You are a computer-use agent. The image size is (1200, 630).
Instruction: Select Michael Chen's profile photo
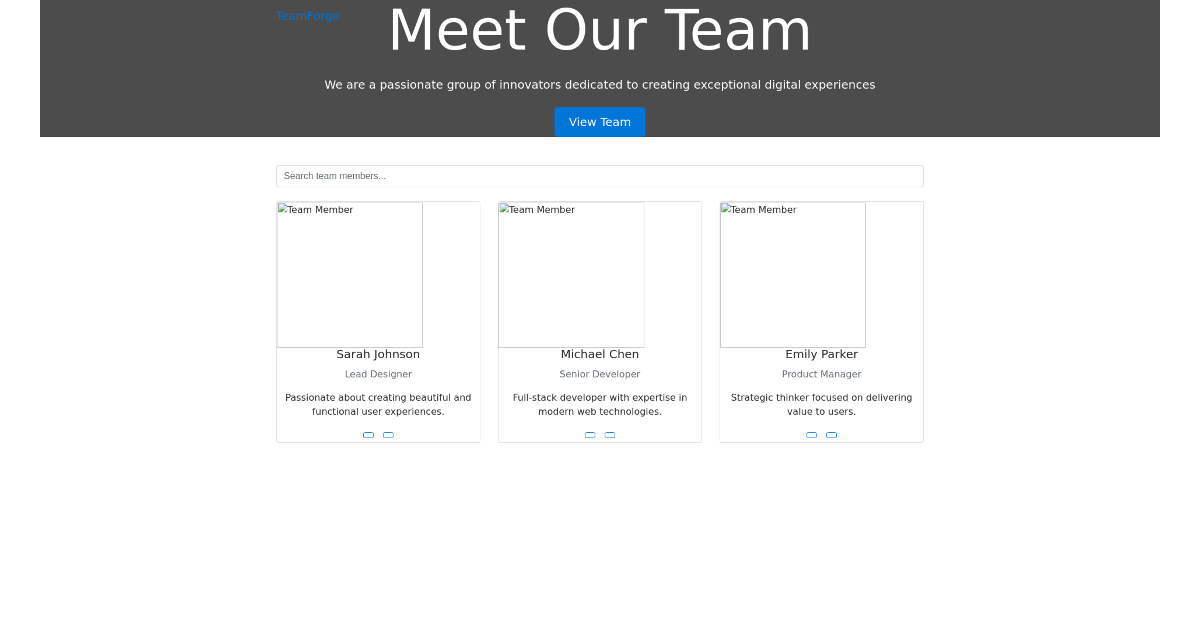(x=571, y=275)
